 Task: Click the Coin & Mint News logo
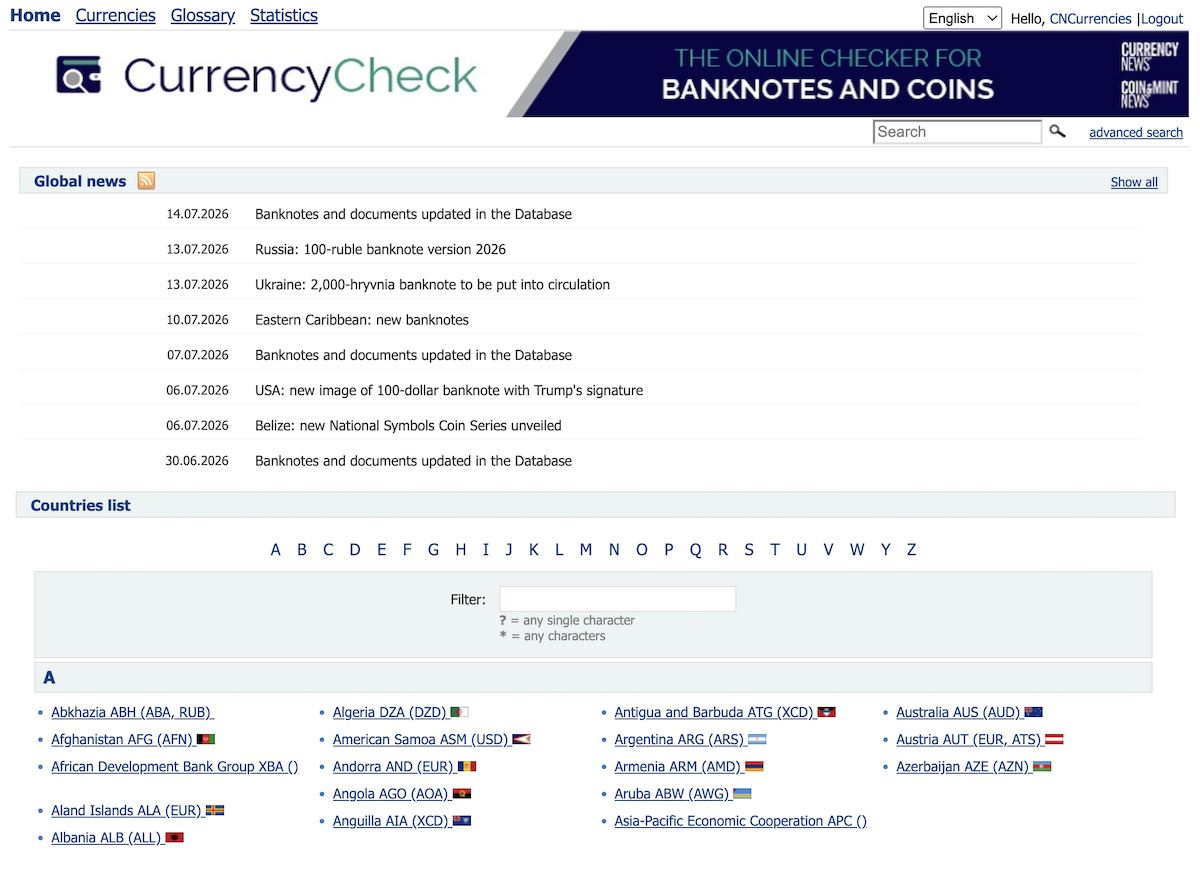click(x=1149, y=94)
